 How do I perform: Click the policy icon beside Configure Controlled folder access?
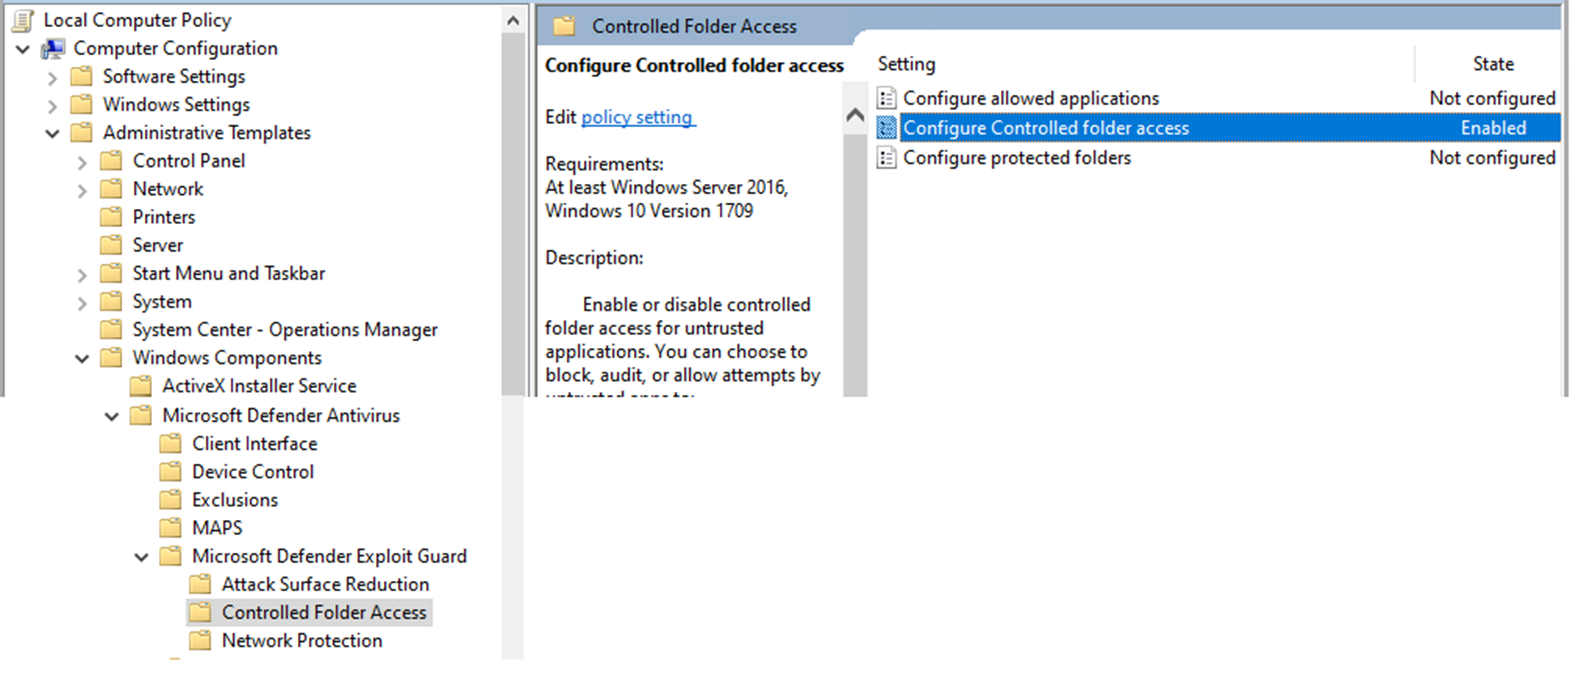(x=886, y=128)
